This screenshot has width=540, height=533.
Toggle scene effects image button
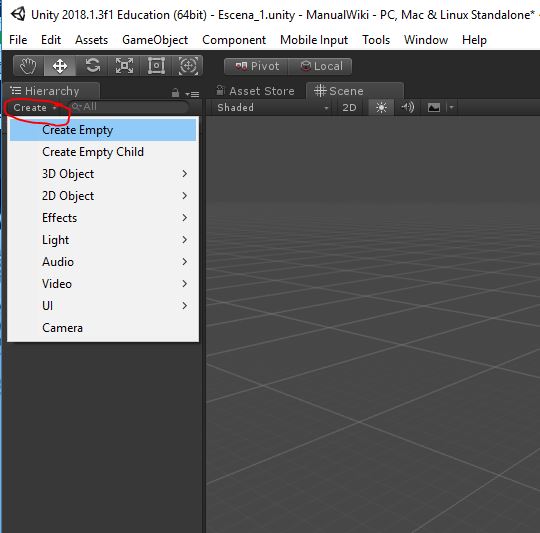[434, 107]
